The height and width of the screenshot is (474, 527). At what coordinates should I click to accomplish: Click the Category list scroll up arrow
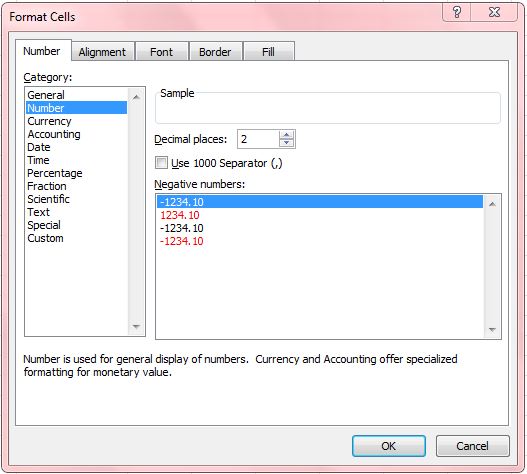136,97
